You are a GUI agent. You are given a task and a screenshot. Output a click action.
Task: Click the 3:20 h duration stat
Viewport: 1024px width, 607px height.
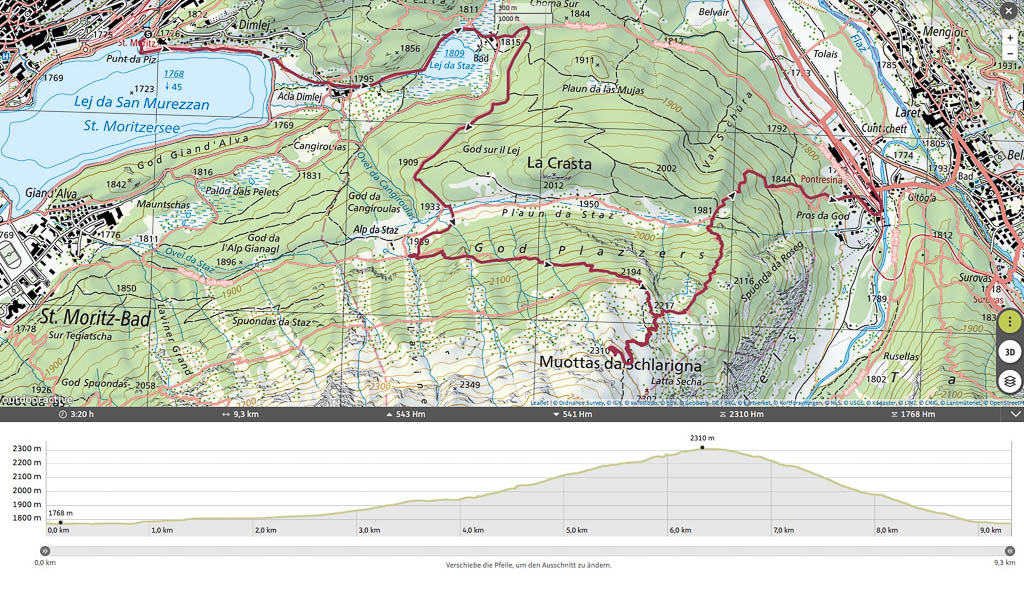(77, 414)
